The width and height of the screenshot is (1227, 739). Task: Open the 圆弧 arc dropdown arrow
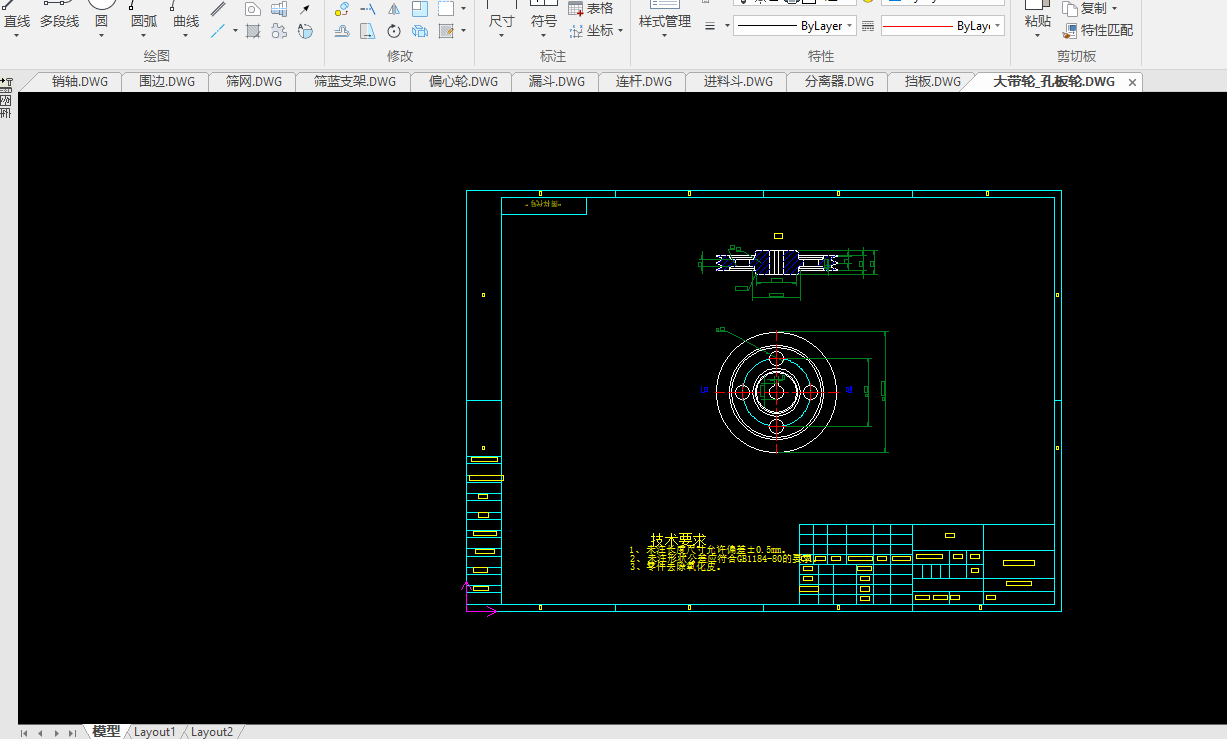click(144, 36)
